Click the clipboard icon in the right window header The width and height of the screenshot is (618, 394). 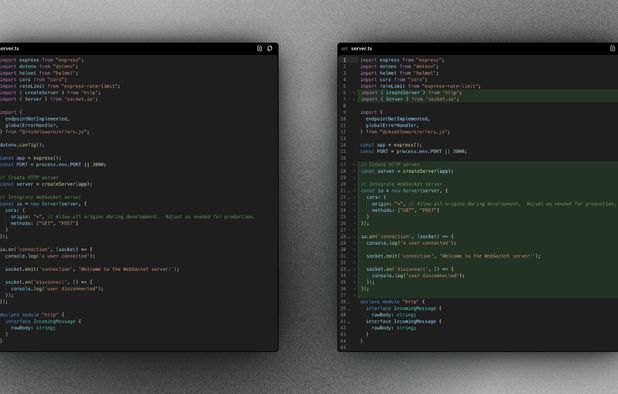click(612, 48)
